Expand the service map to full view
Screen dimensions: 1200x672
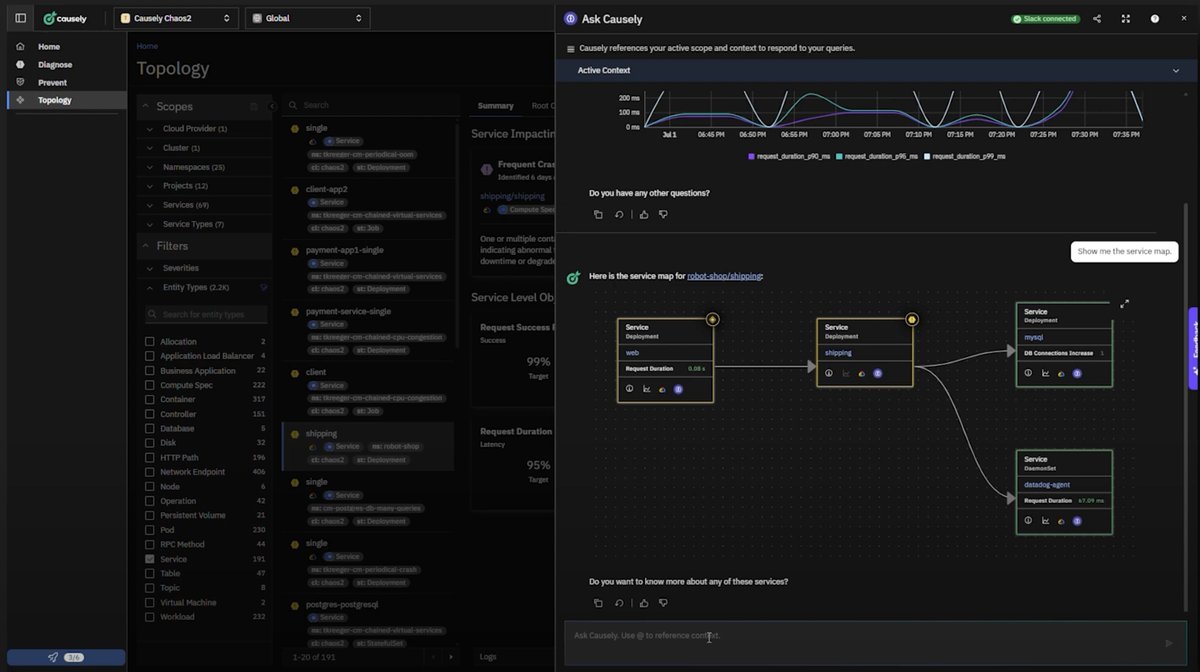(x=1124, y=304)
